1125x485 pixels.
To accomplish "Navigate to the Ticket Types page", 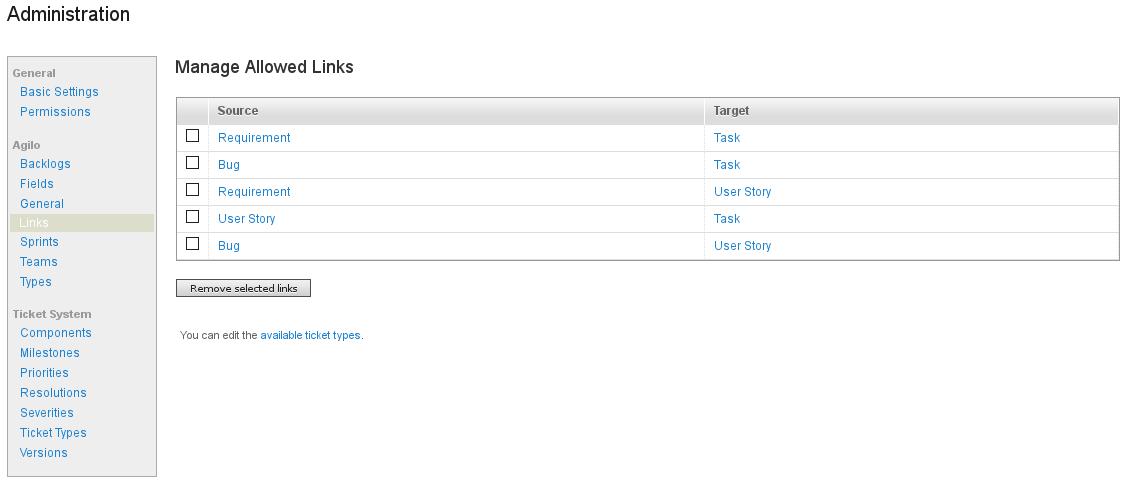I will [x=53, y=433].
